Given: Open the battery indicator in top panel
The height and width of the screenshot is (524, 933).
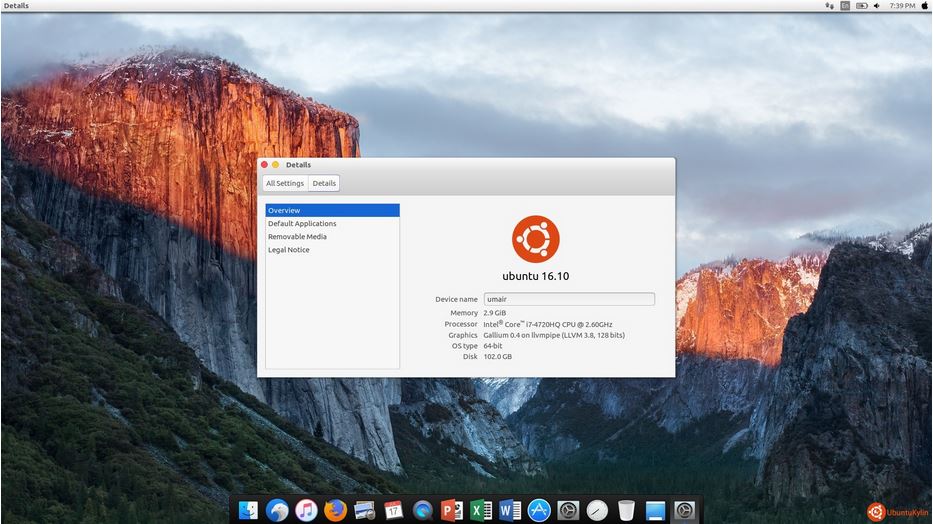Looking at the screenshot, I should pyautogui.click(x=862, y=5).
